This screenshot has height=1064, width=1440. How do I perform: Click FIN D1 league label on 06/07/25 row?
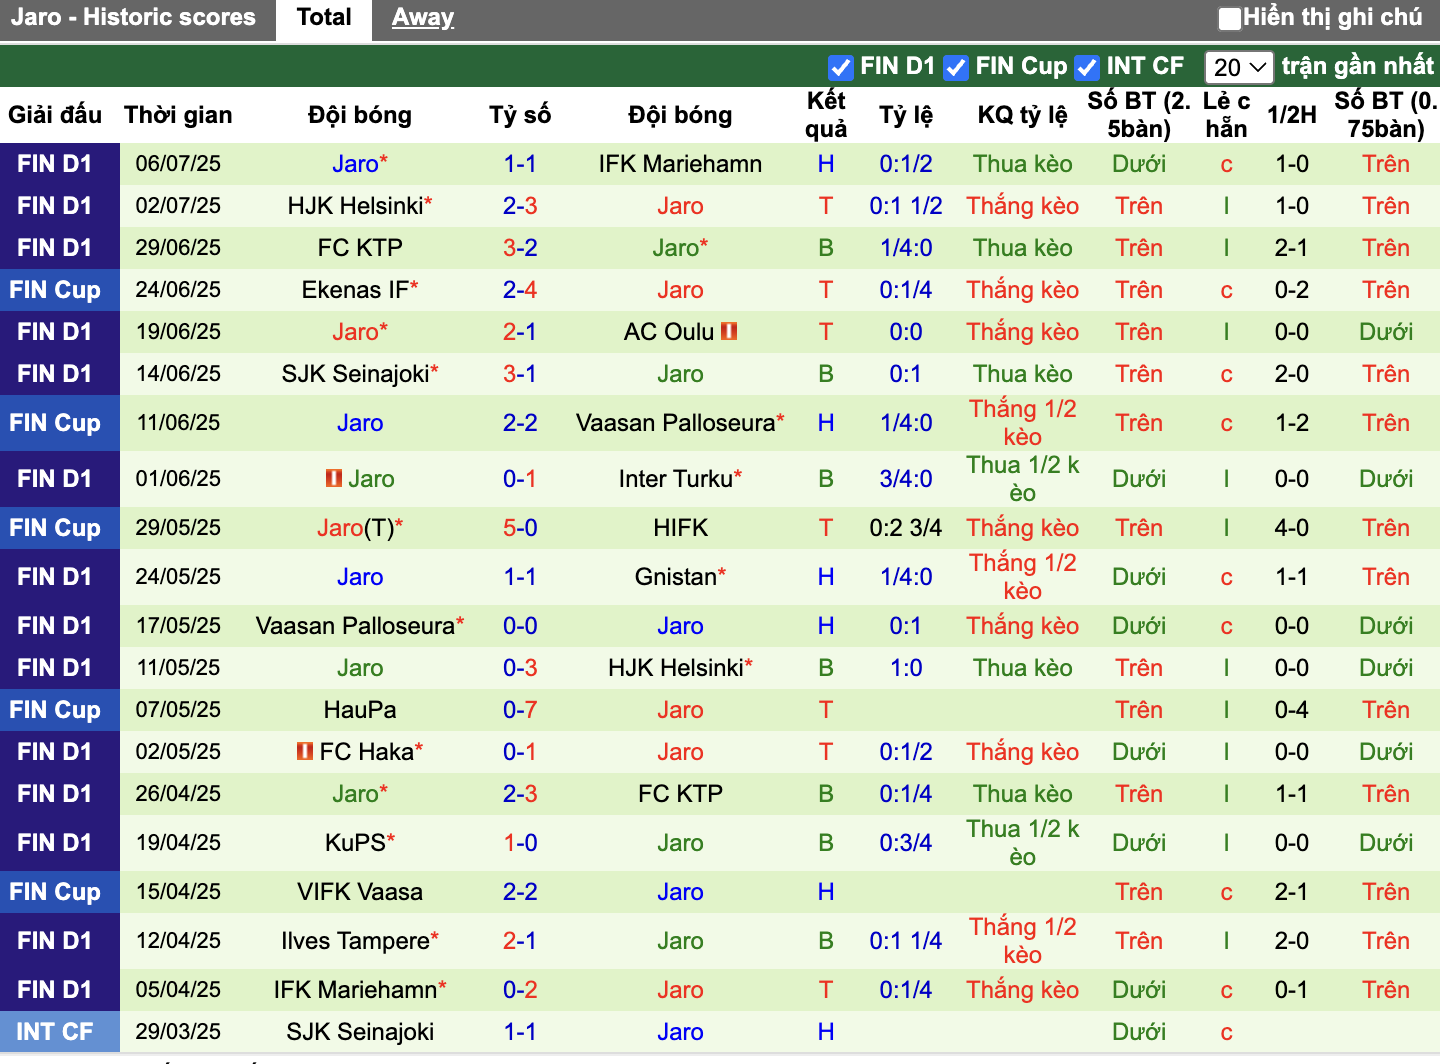55,164
